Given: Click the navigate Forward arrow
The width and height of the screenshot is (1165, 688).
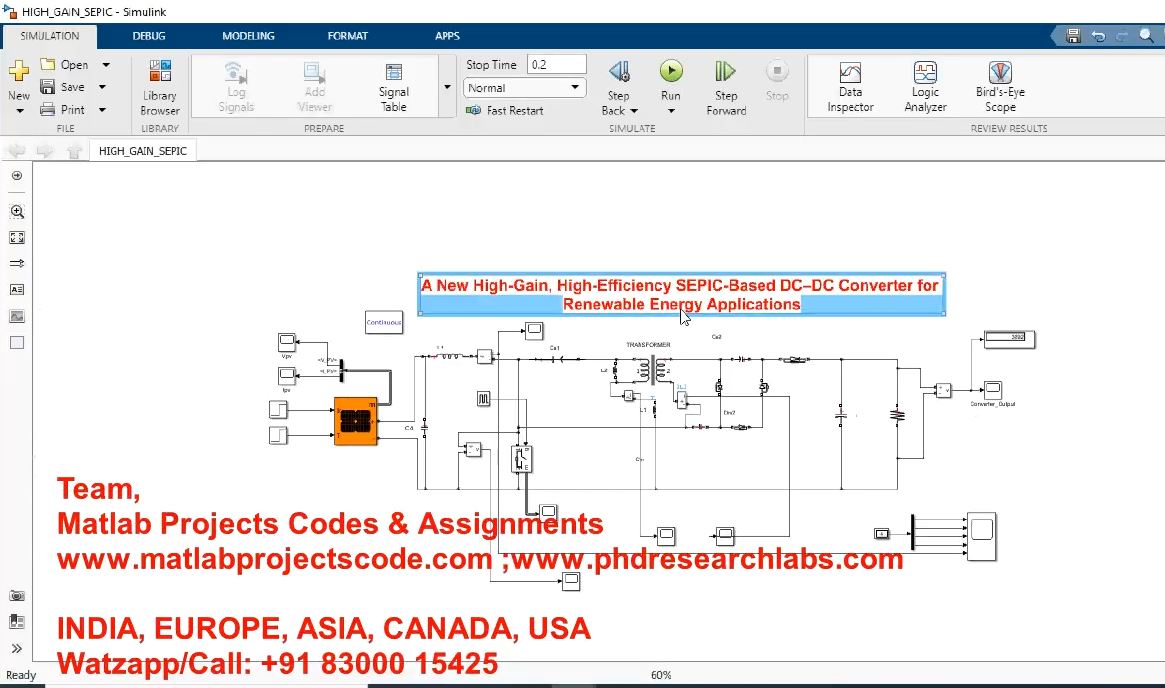Looking at the screenshot, I should point(45,151).
